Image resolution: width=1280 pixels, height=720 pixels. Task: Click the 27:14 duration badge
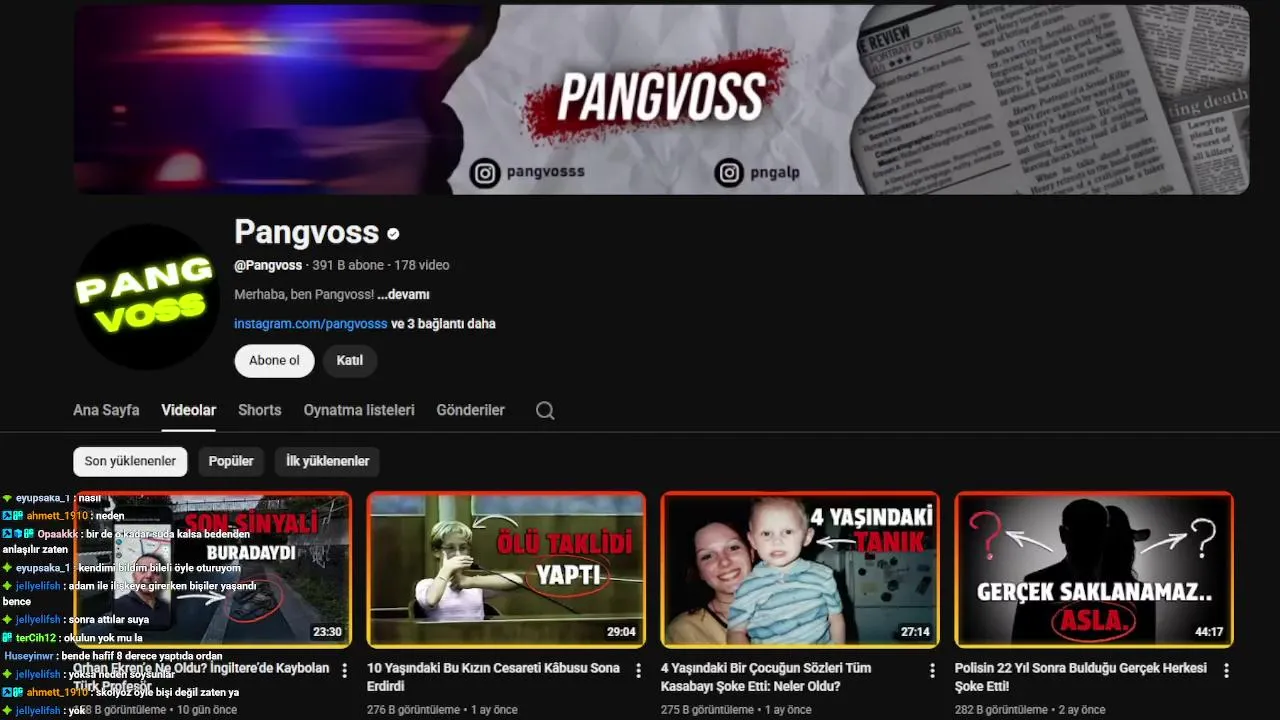pyautogui.click(x=915, y=632)
